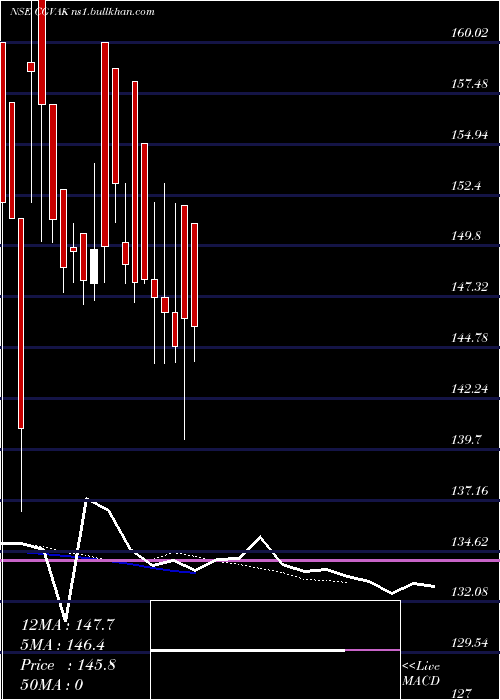Click the 147.32 price axis label
Screen dimensions: 500x700
[469, 287]
